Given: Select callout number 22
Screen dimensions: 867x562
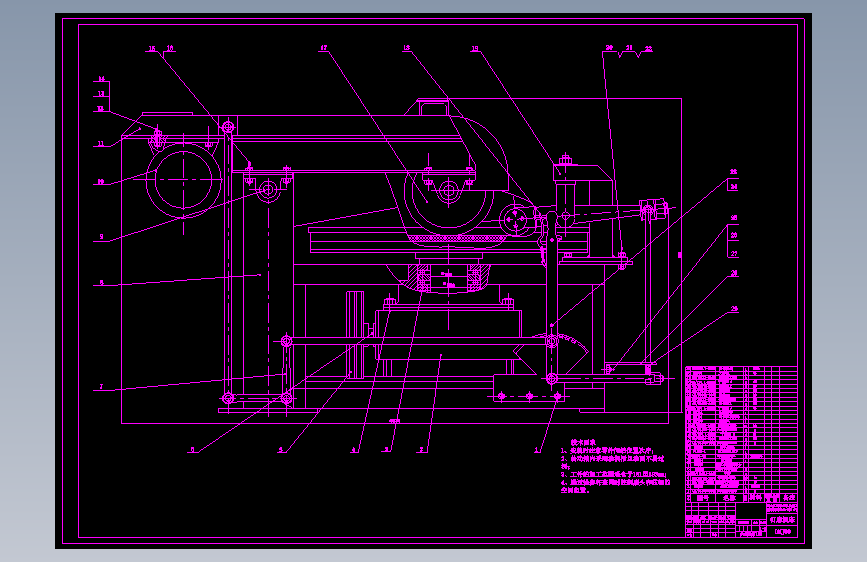Looking at the screenshot, I should 649,49.
